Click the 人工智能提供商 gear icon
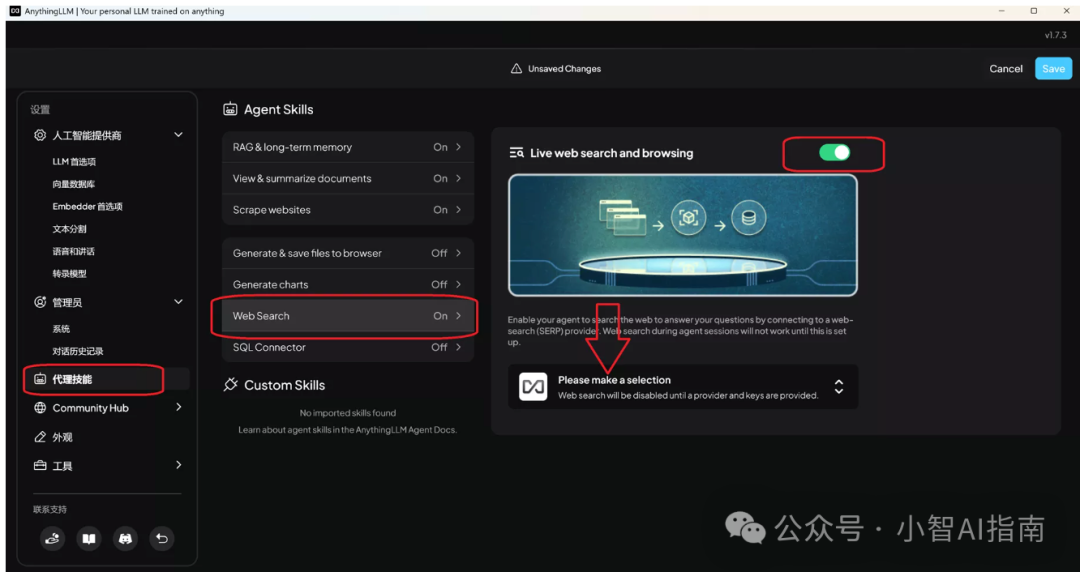The width and height of the screenshot is (1080, 572). [40, 135]
